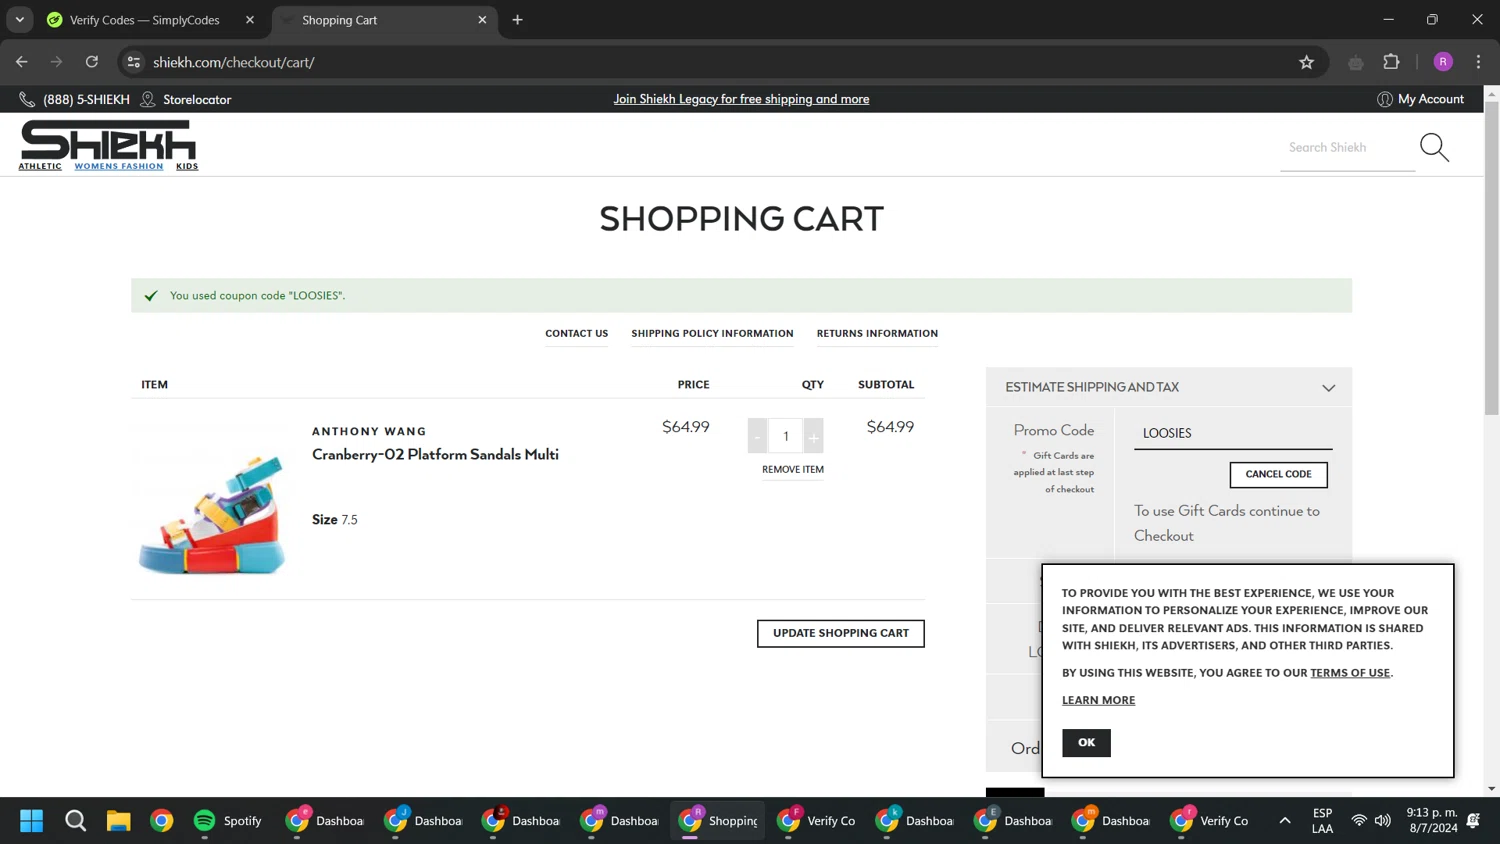Click Update Shopping Cart button

click(840, 633)
